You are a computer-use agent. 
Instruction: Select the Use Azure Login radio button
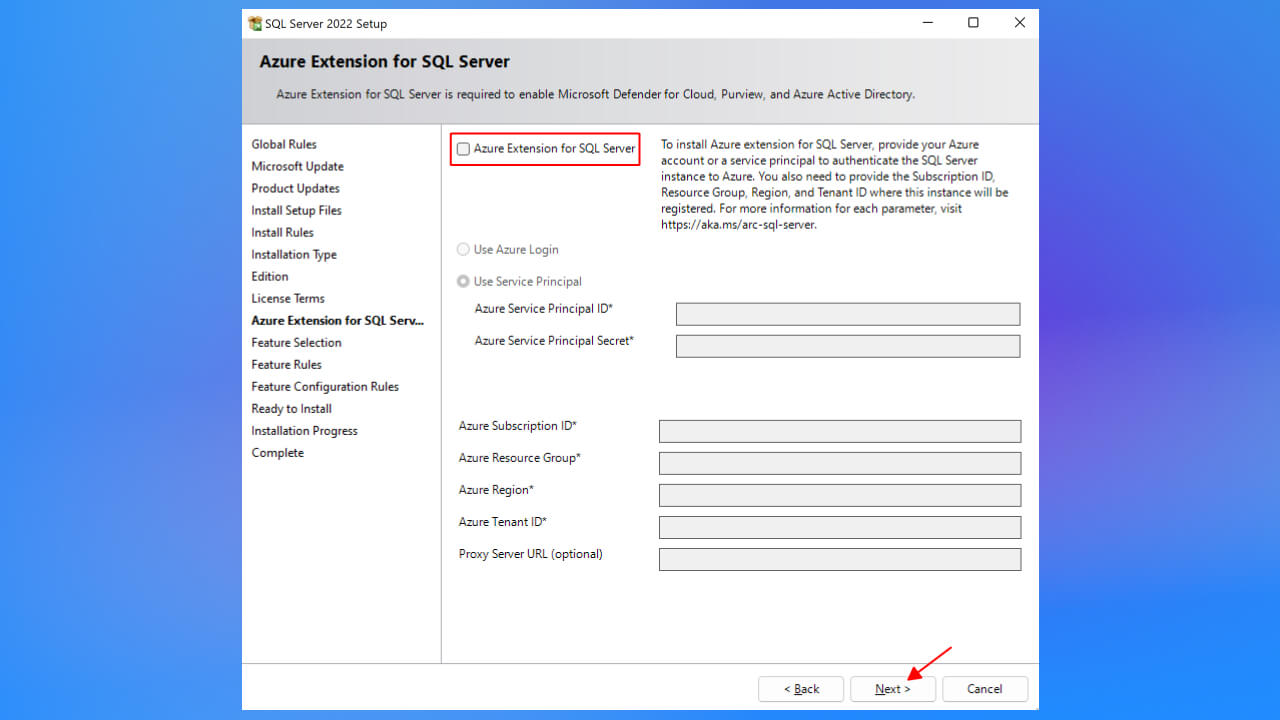(463, 249)
